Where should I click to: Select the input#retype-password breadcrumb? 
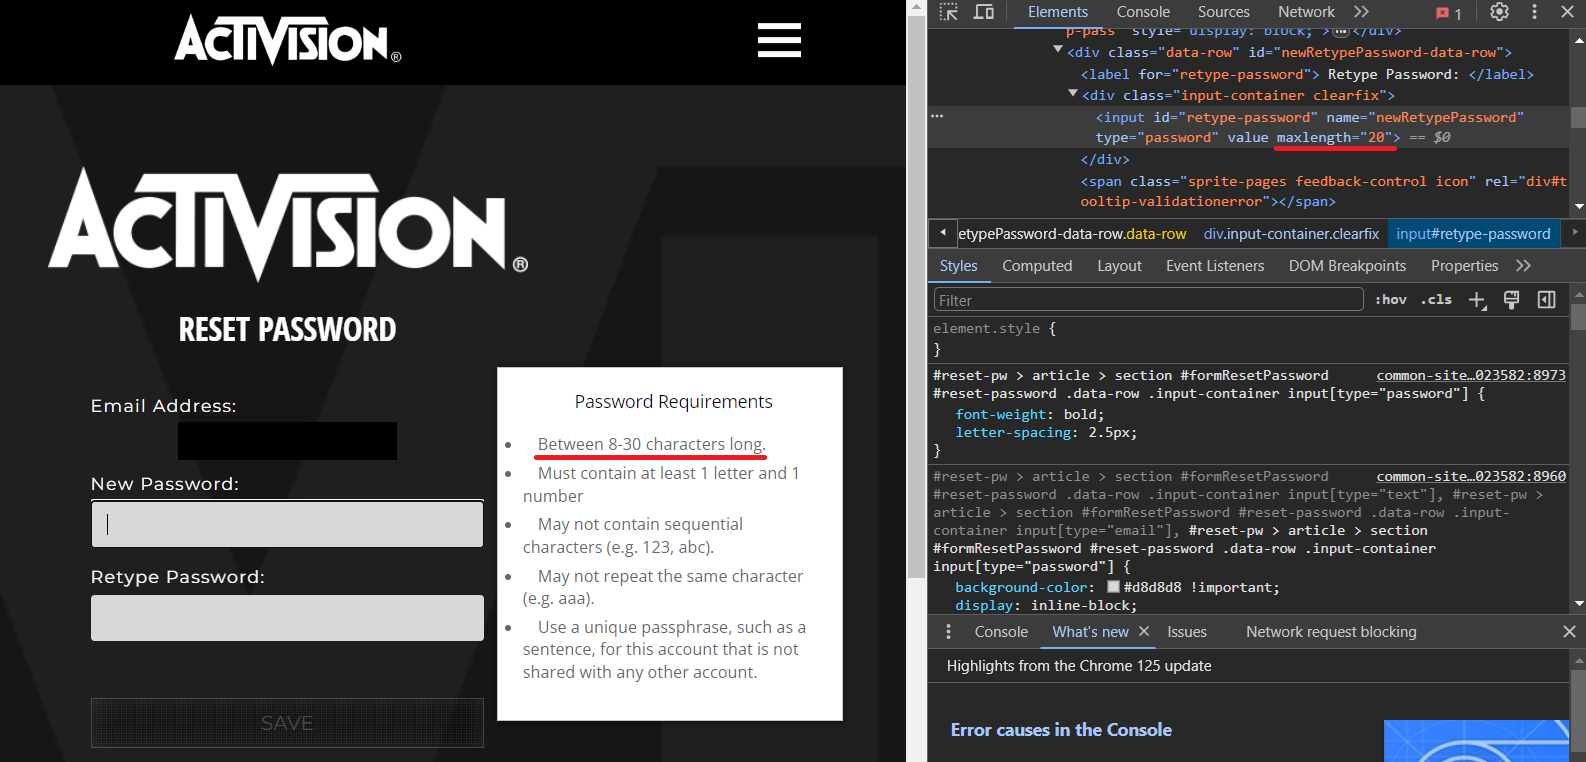tap(1473, 233)
